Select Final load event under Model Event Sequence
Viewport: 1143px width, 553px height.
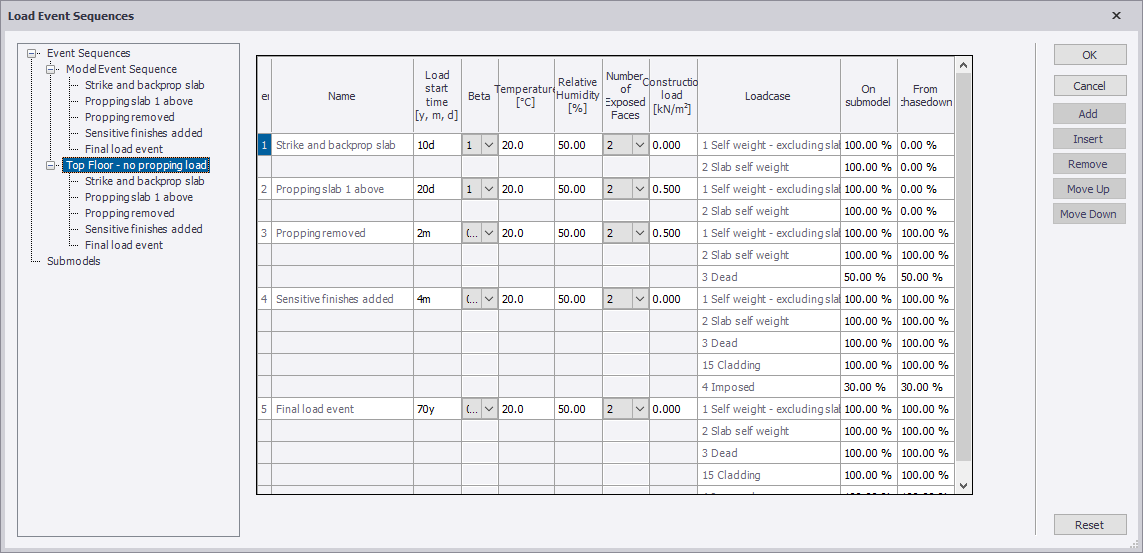123,149
